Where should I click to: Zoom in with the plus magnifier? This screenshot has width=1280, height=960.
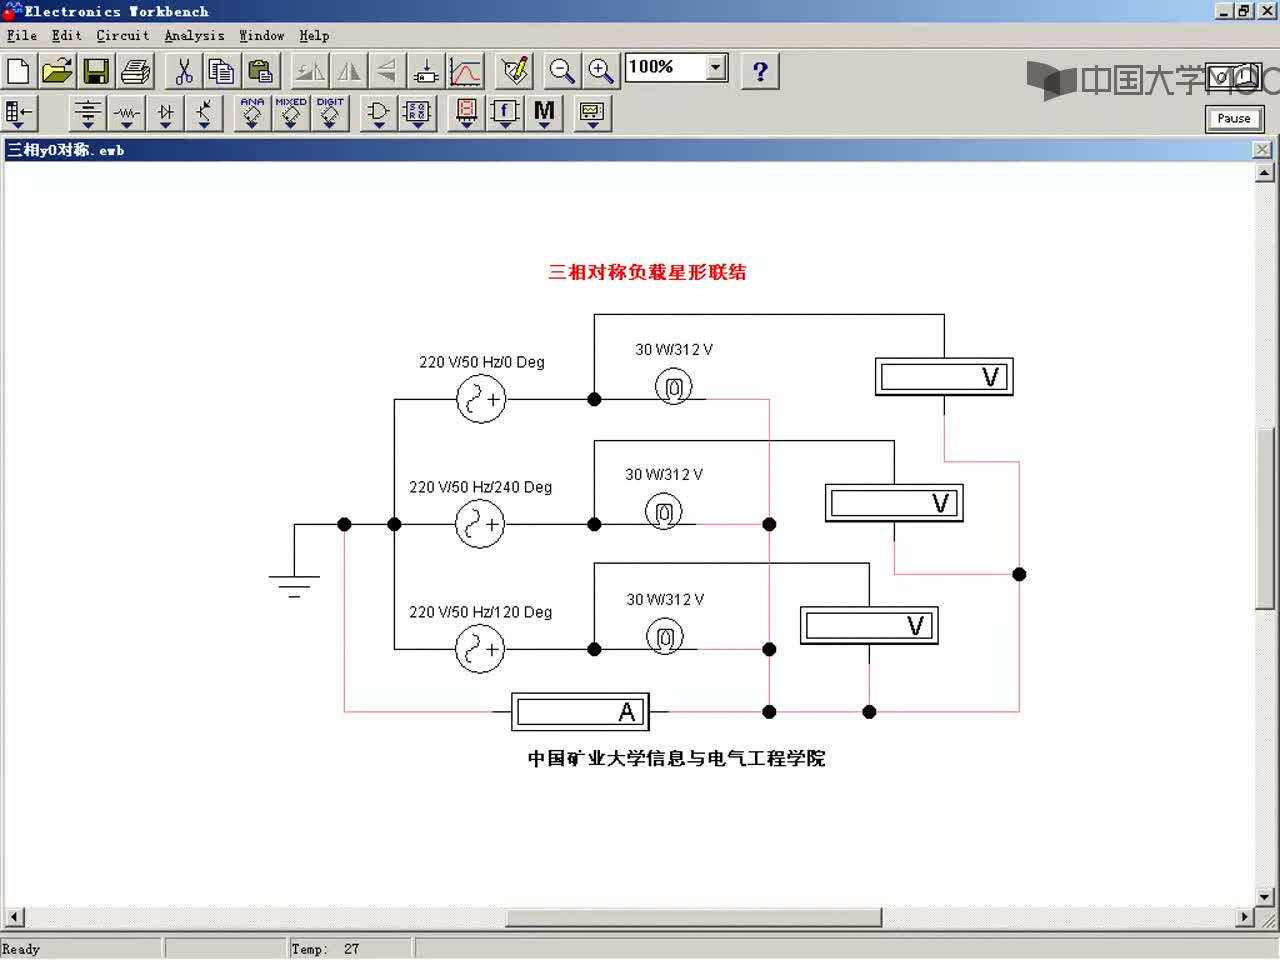(601, 71)
